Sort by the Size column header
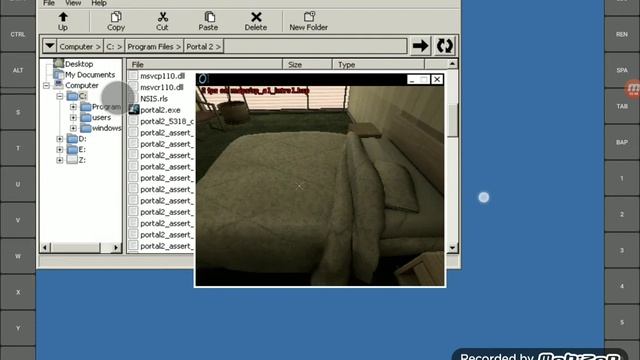This screenshot has height=360, width=640. [x=307, y=64]
